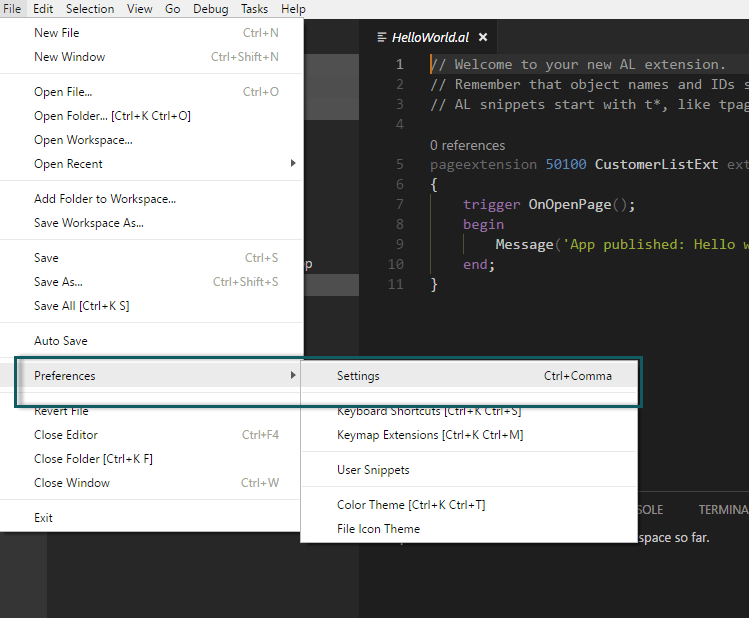
Task: Open Keyboard Shortcuts preferences
Action: pos(428,411)
